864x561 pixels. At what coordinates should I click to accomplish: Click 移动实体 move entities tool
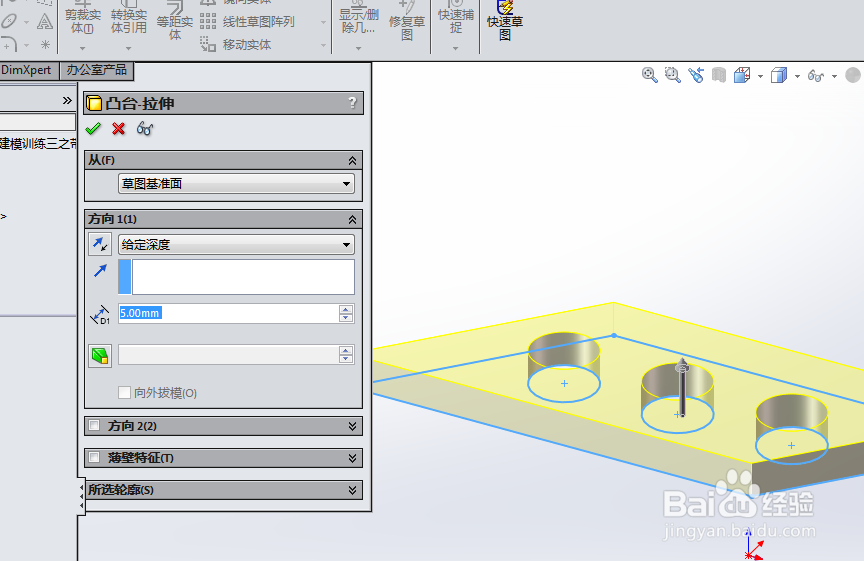(235, 45)
